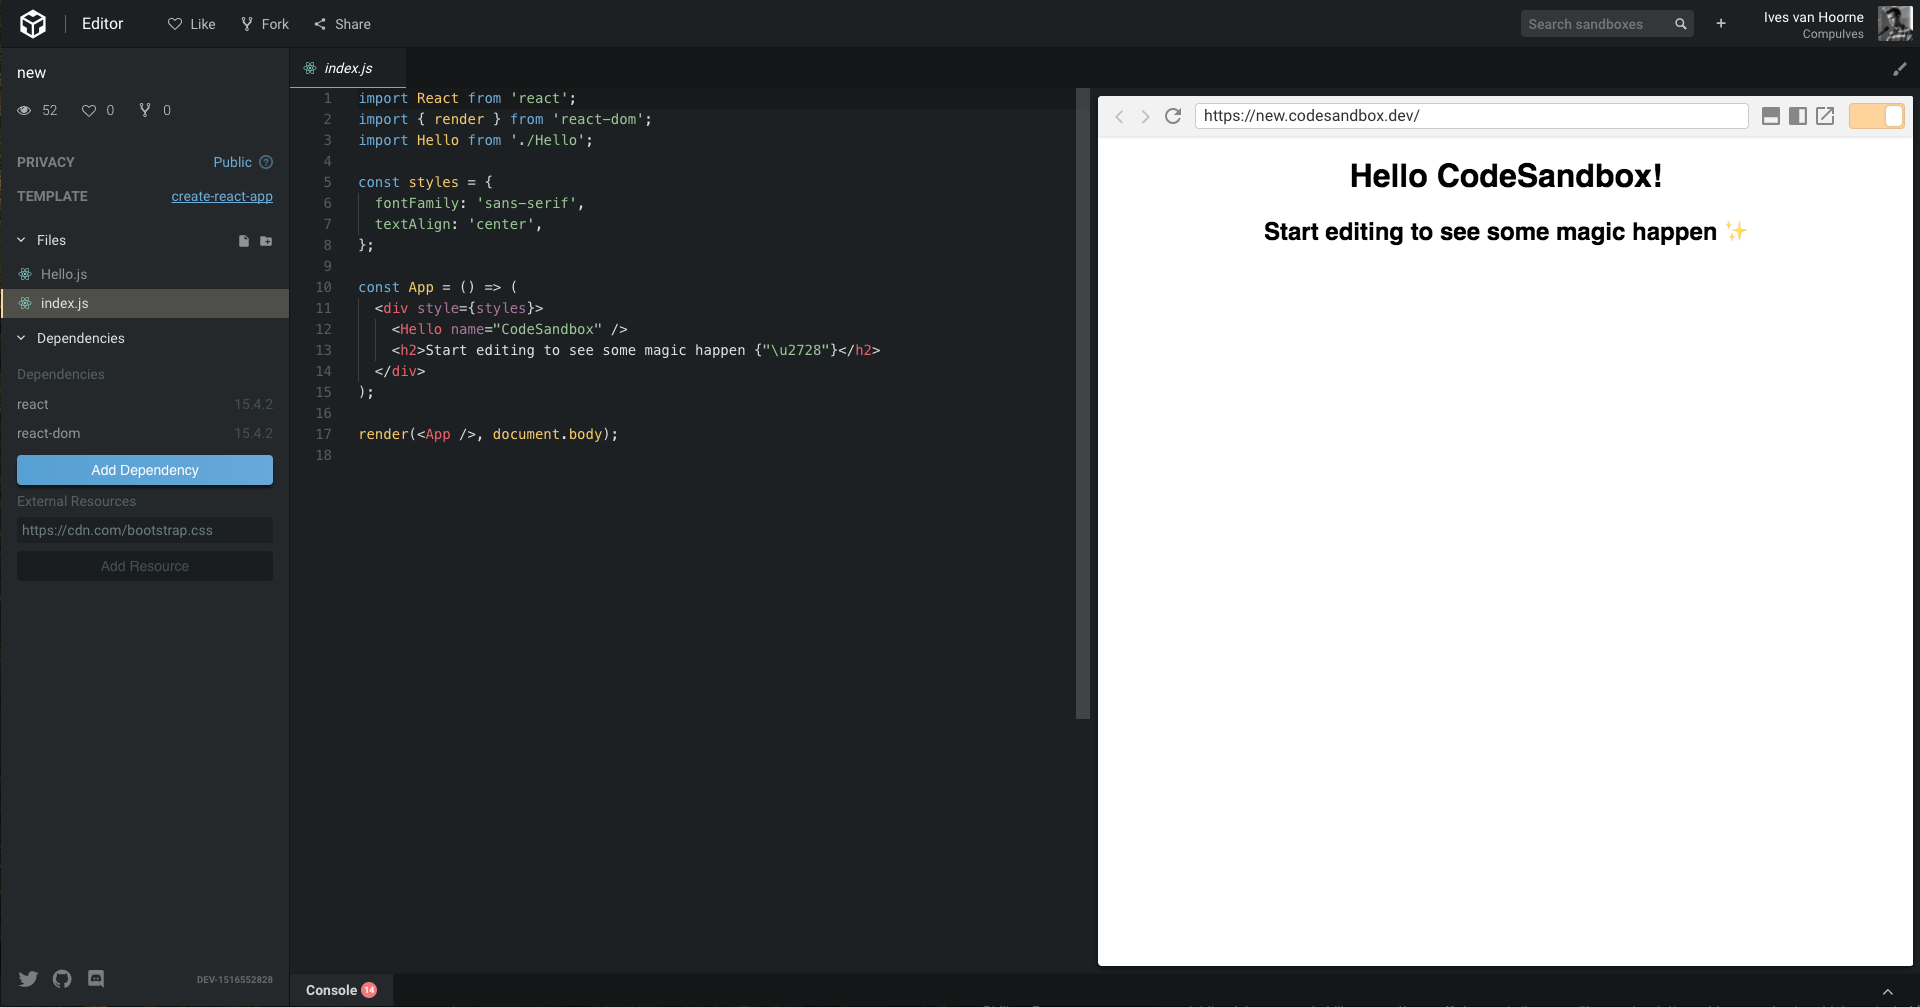Click the code editor vertical scrollbar
The height and width of the screenshot is (1007, 1920).
(x=1083, y=403)
